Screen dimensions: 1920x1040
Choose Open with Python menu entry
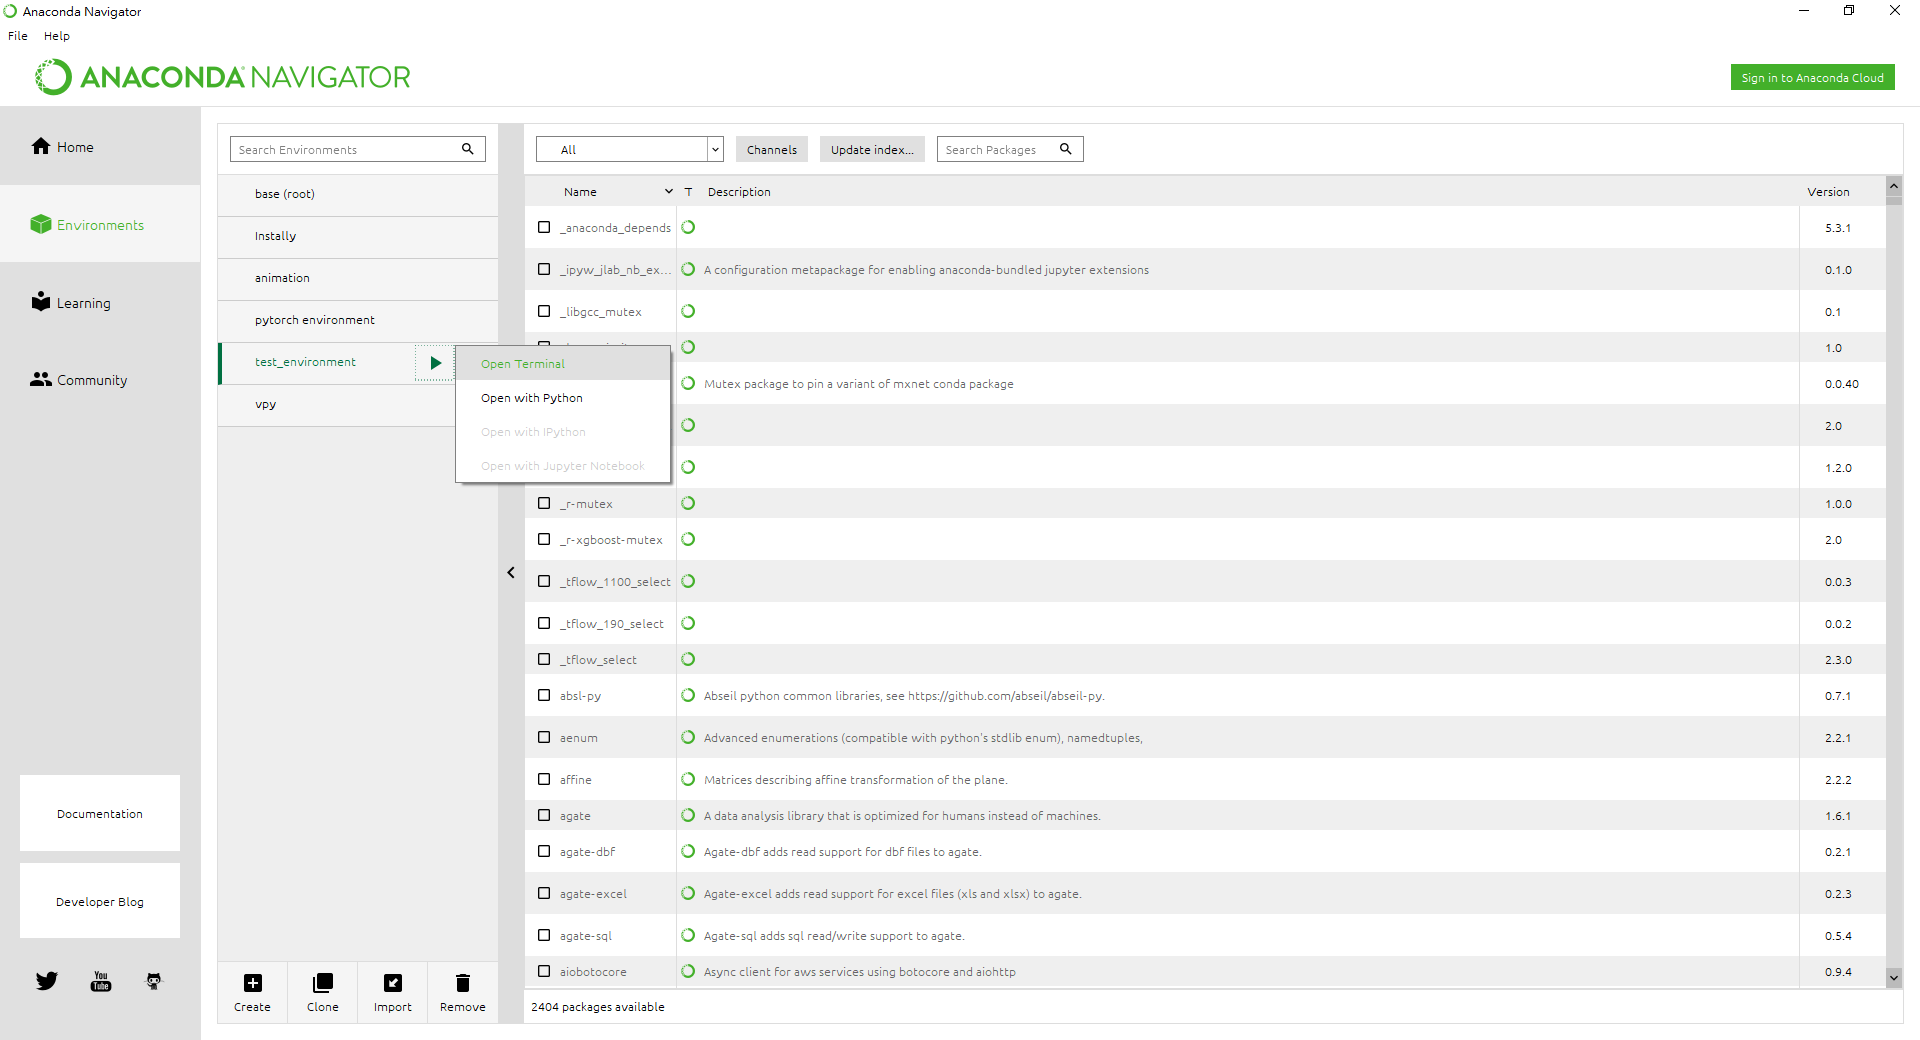click(x=532, y=398)
